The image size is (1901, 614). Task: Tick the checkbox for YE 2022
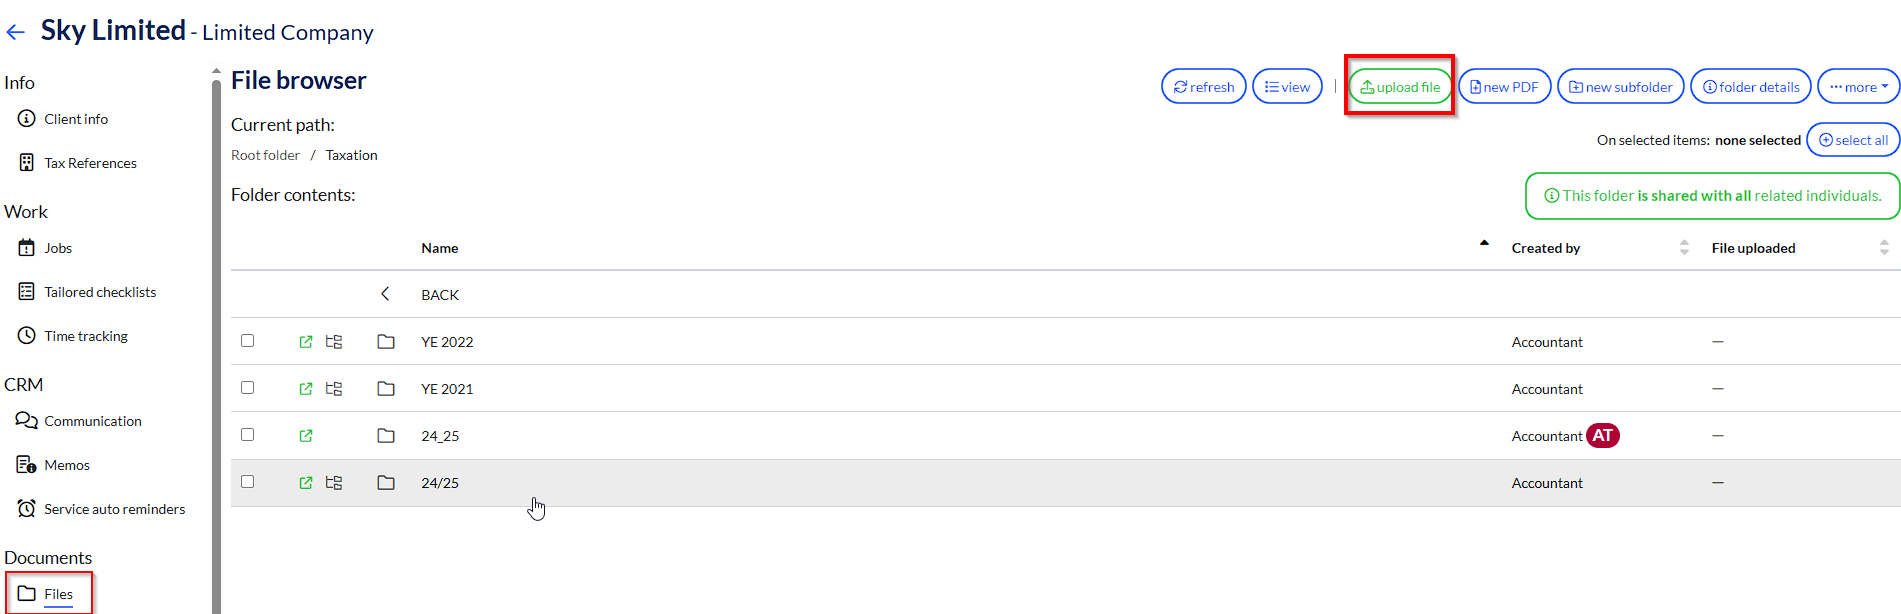pyautogui.click(x=248, y=341)
